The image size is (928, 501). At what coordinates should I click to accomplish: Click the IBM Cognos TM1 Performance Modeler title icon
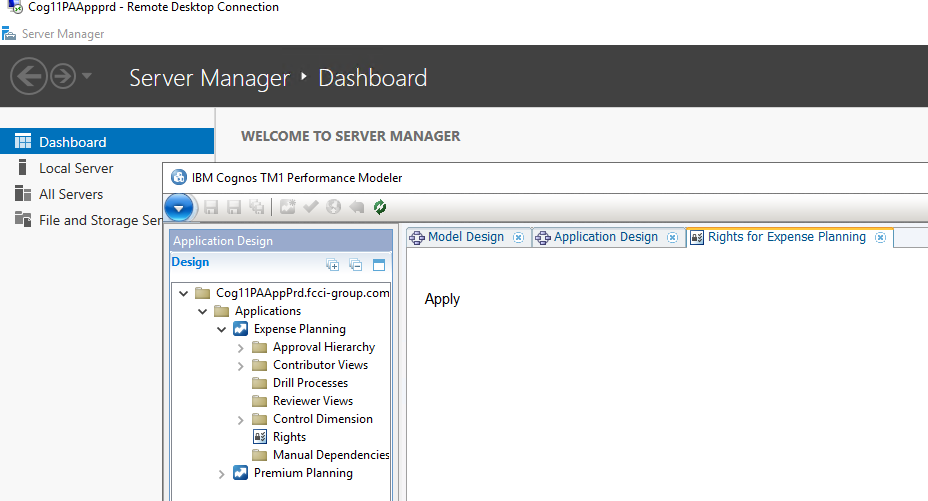[179, 177]
